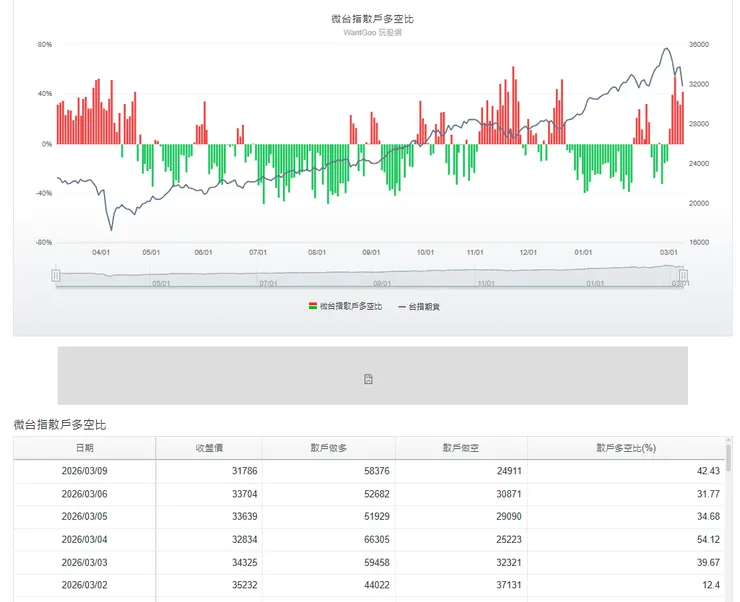
Task: Click retail short value 30871
Action: [509, 494]
